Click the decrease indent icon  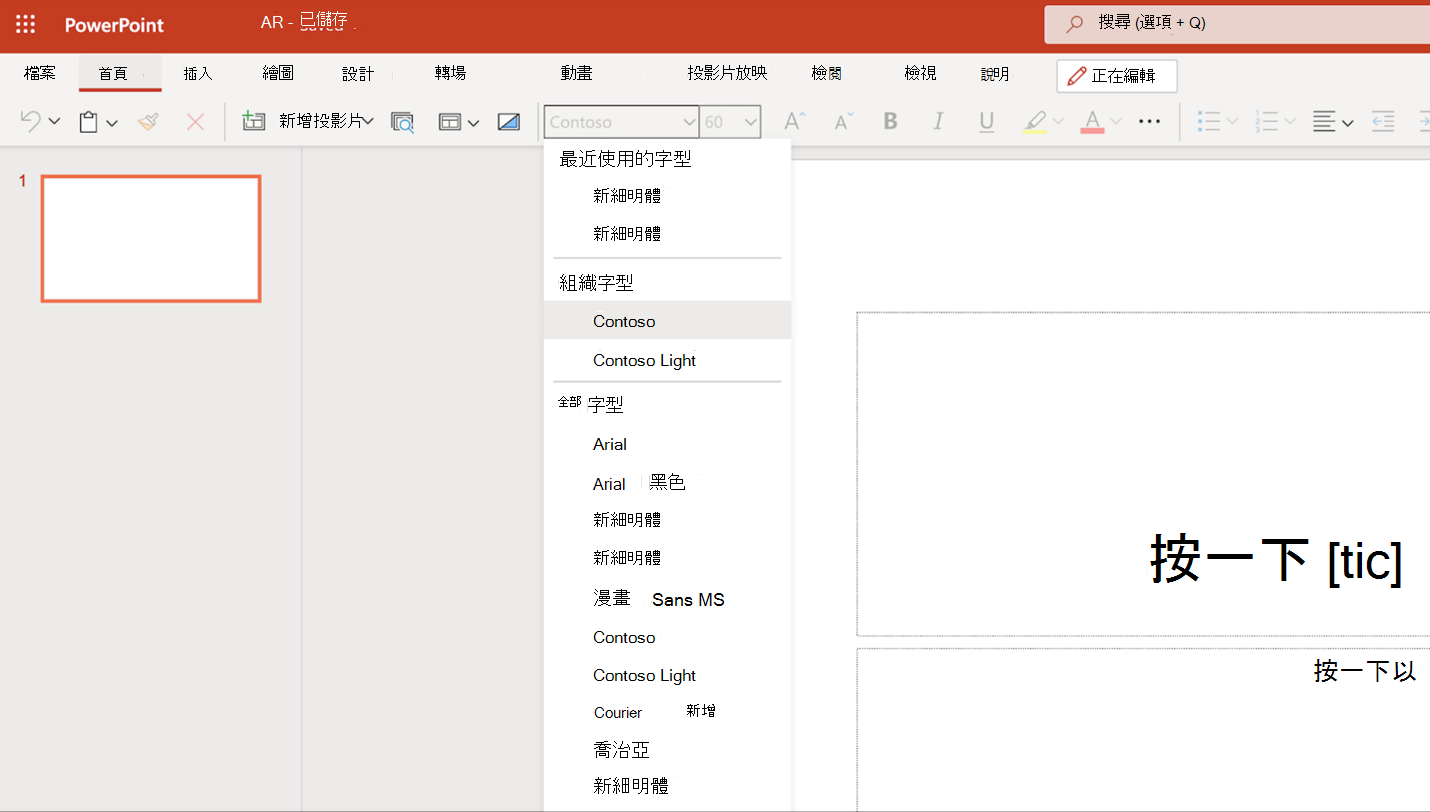[x=1383, y=122]
